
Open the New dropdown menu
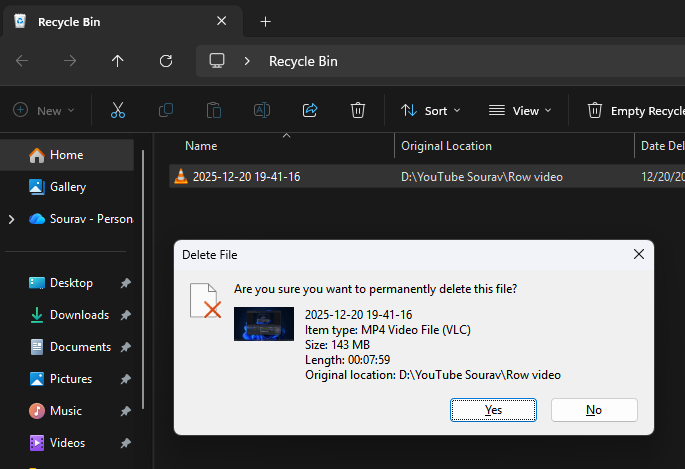40,111
